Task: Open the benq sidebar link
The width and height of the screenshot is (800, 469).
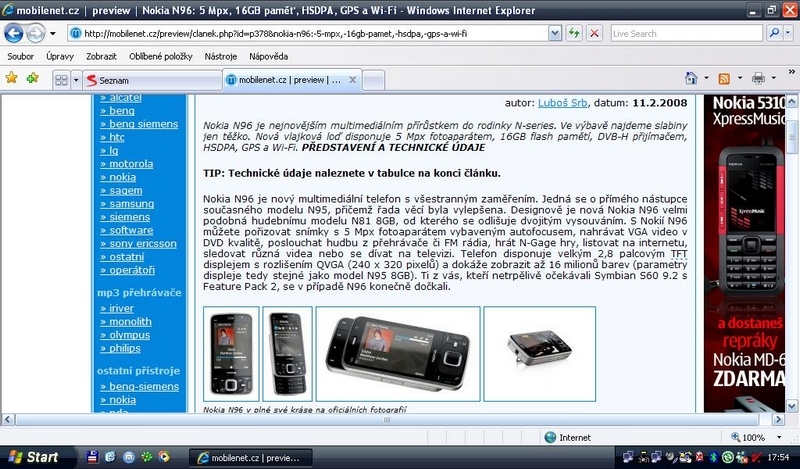Action: pos(117,111)
